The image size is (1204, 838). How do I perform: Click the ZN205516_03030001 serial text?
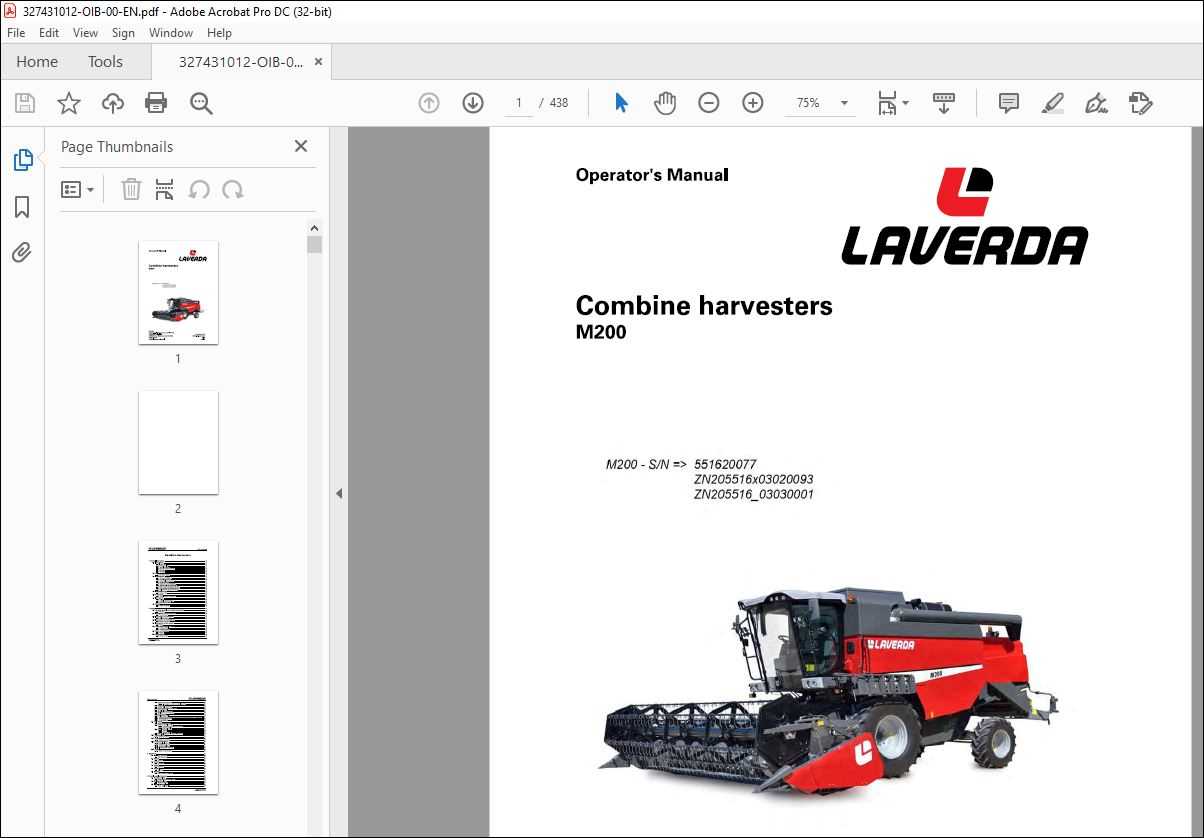point(753,494)
